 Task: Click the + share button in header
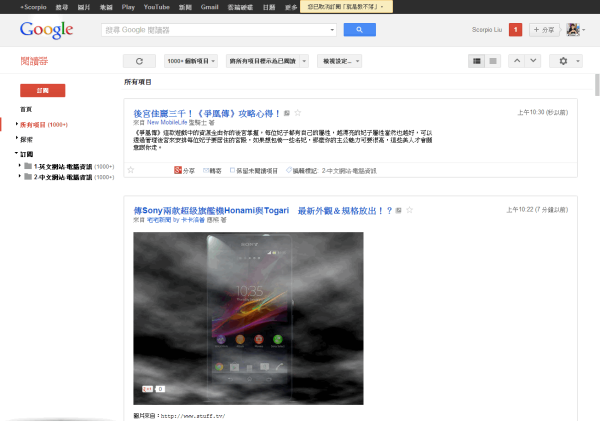coord(544,29)
